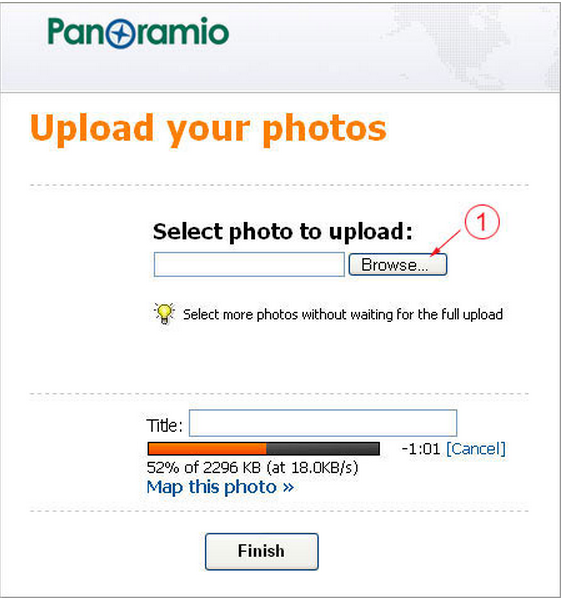Click the Panoramio logo text
Viewport: 561px width, 598px height.
(x=138, y=32)
